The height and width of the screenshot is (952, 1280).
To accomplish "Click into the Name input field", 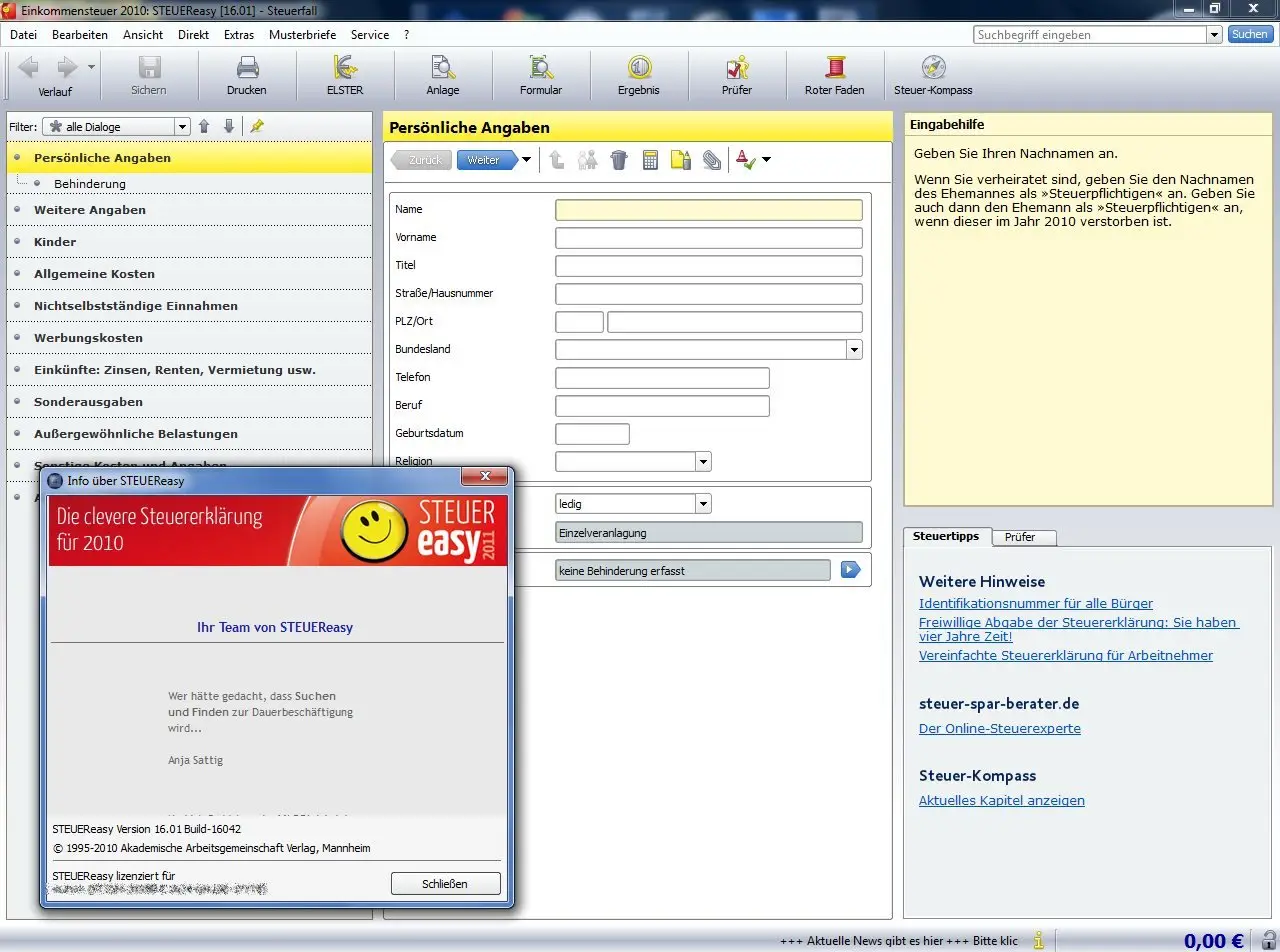I will (x=708, y=210).
